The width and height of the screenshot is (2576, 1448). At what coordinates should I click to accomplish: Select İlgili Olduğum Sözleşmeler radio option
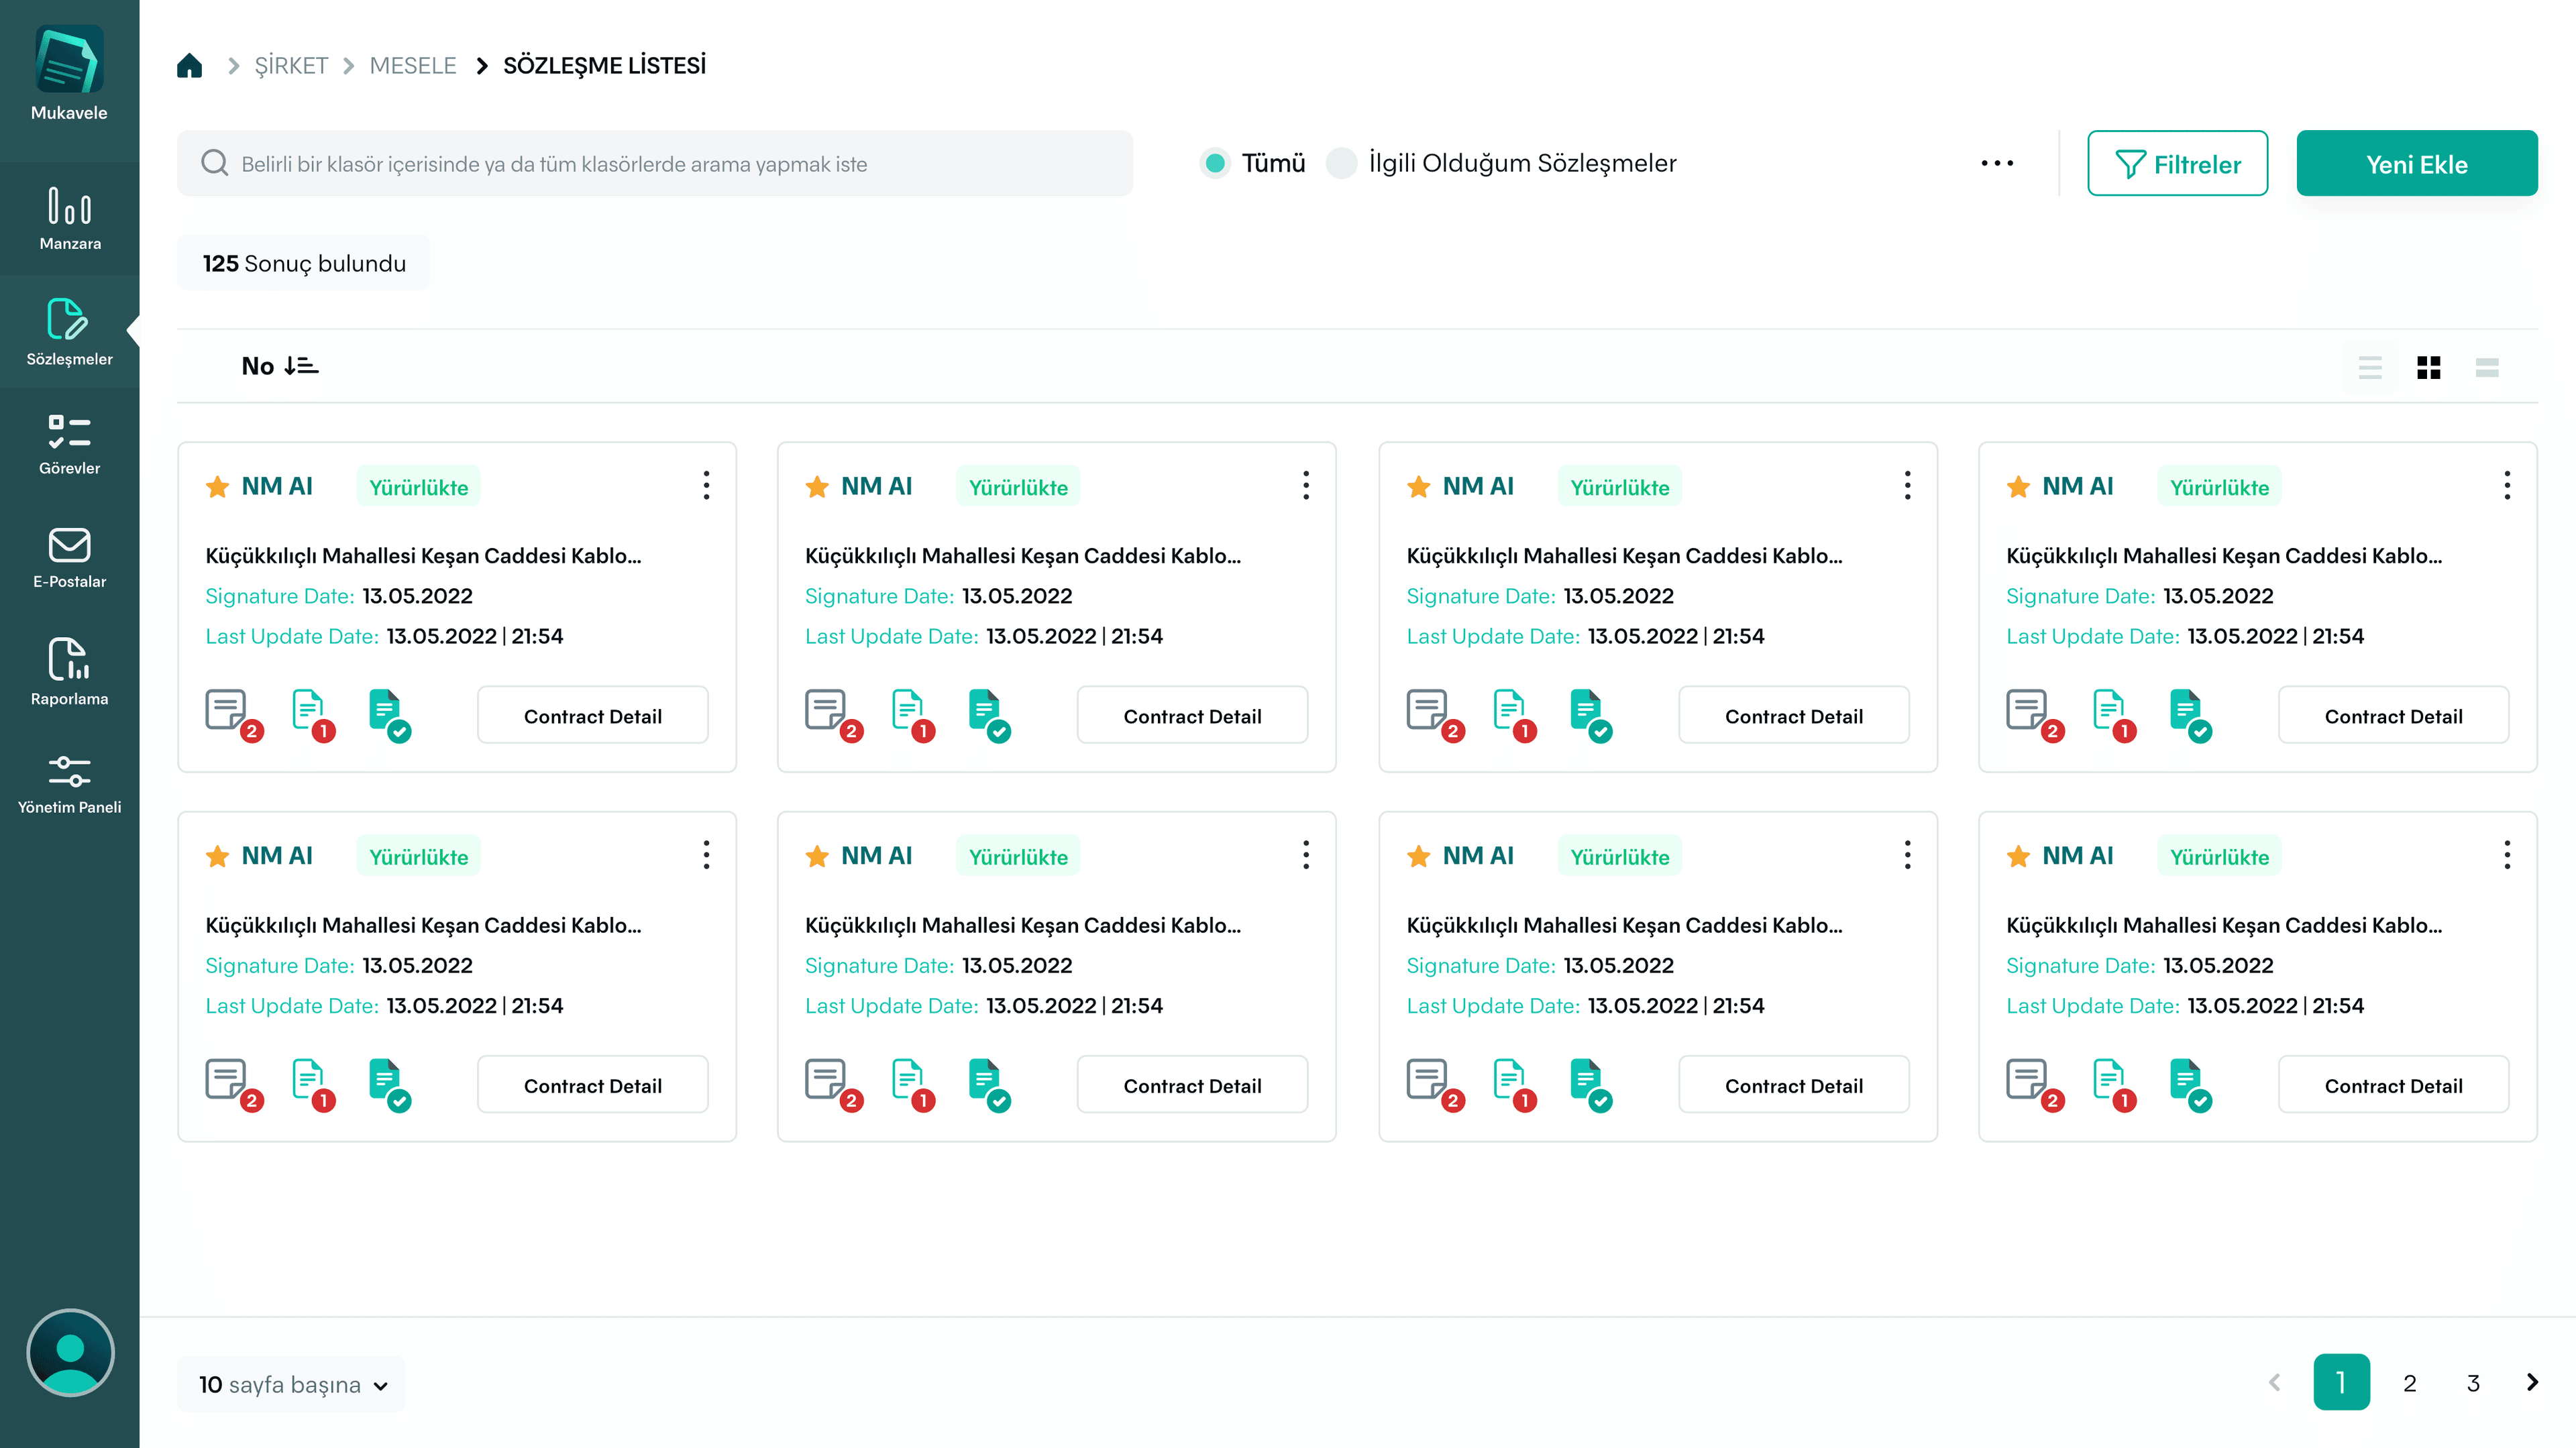(1341, 163)
